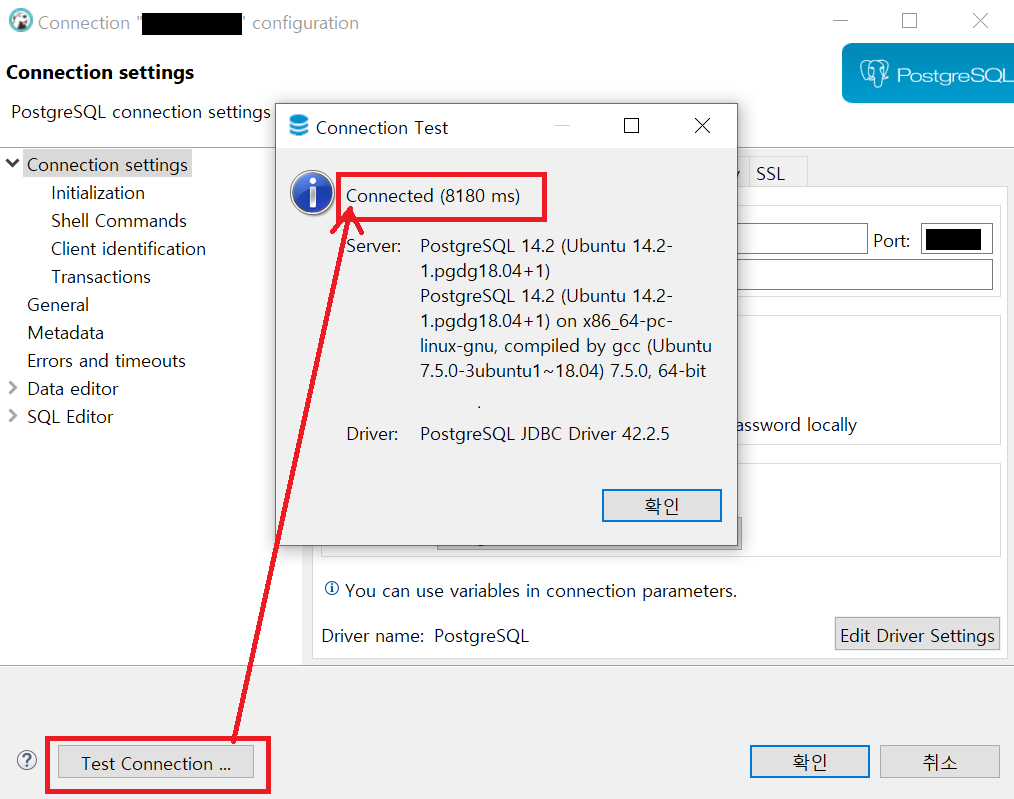Cancel configuration with the 취소 button

[x=939, y=762]
